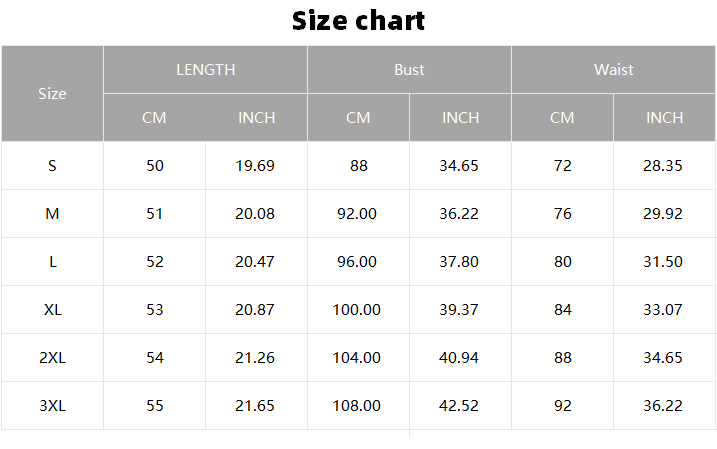Select the XL size row label
Image resolution: width=717 pixels, height=449 pixels.
[x=52, y=310]
